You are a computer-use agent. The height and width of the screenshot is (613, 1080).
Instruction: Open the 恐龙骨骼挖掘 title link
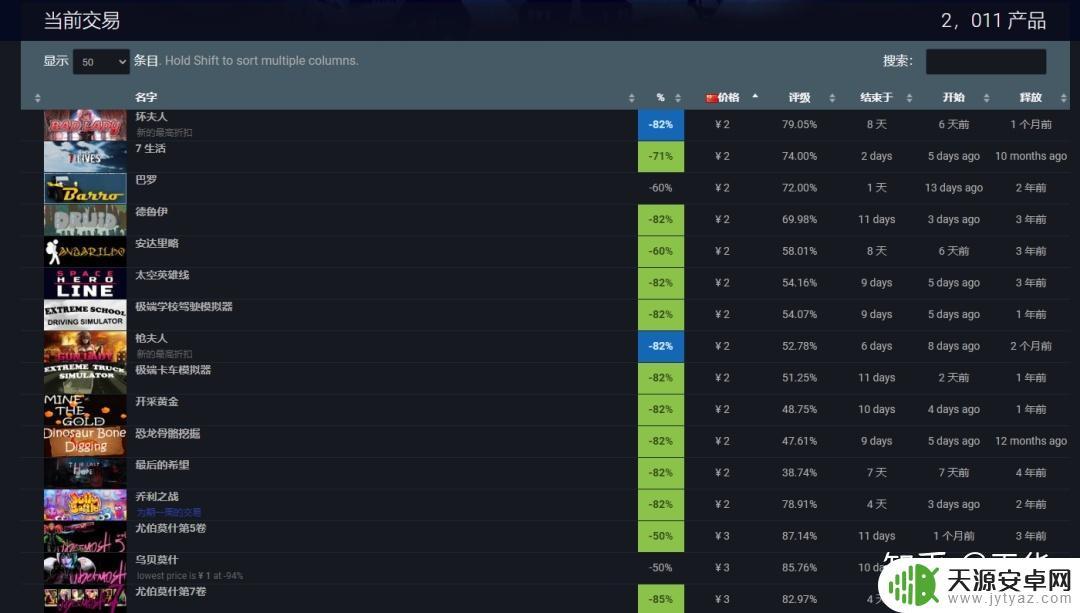tap(167, 434)
